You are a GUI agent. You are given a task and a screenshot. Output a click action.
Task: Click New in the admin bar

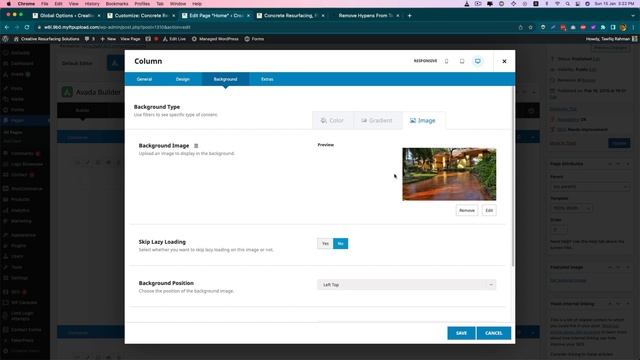(108, 39)
